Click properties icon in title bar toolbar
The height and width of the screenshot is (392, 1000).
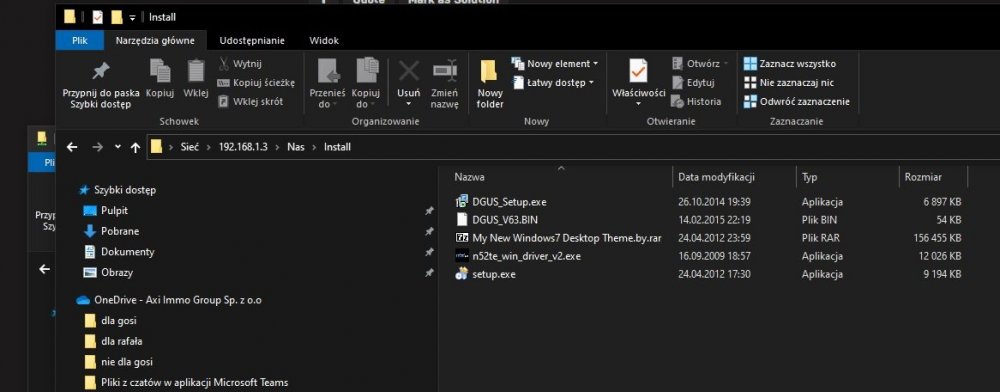(98, 17)
